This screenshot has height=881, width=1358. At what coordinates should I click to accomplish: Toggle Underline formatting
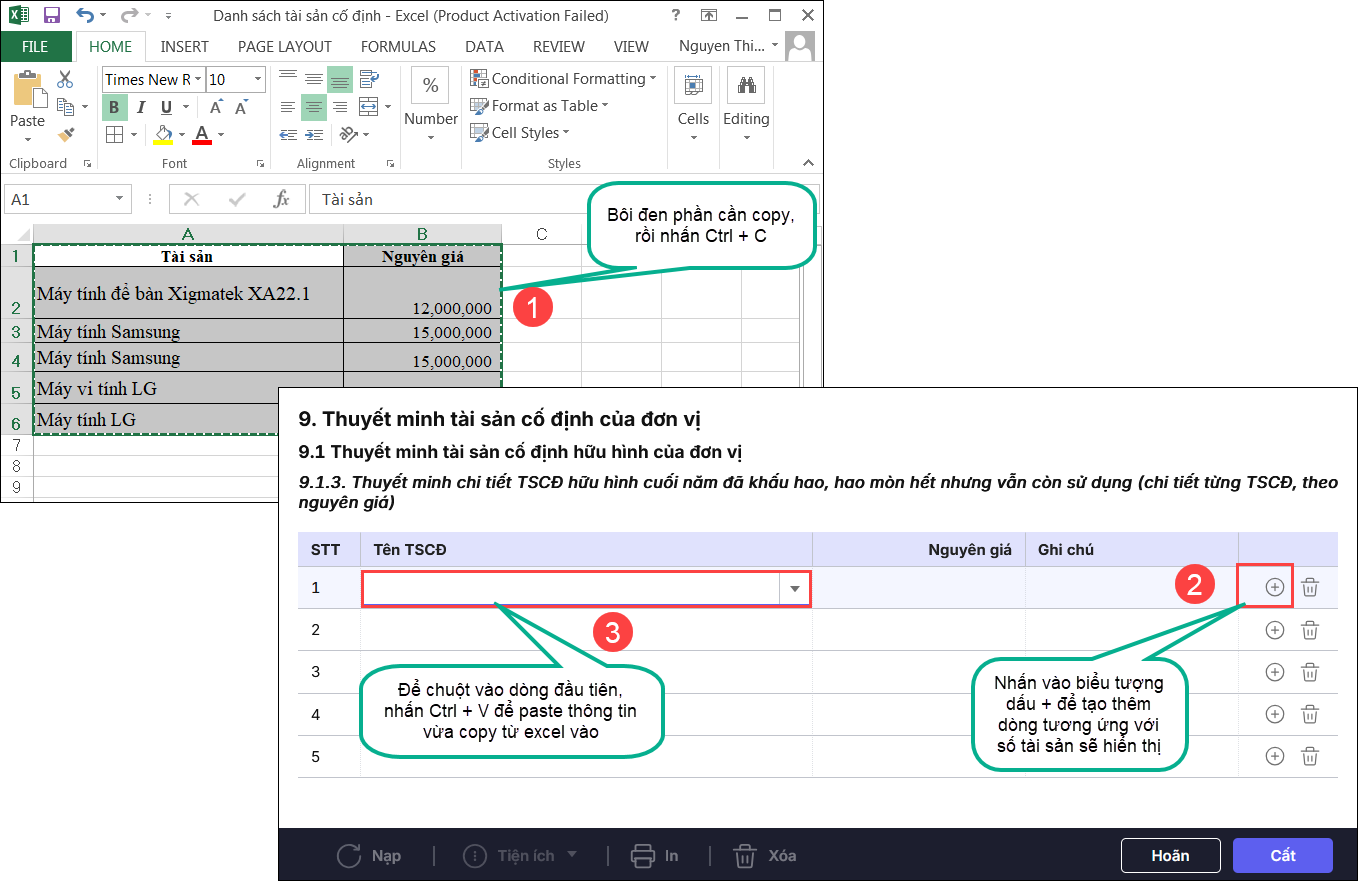(165, 107)
